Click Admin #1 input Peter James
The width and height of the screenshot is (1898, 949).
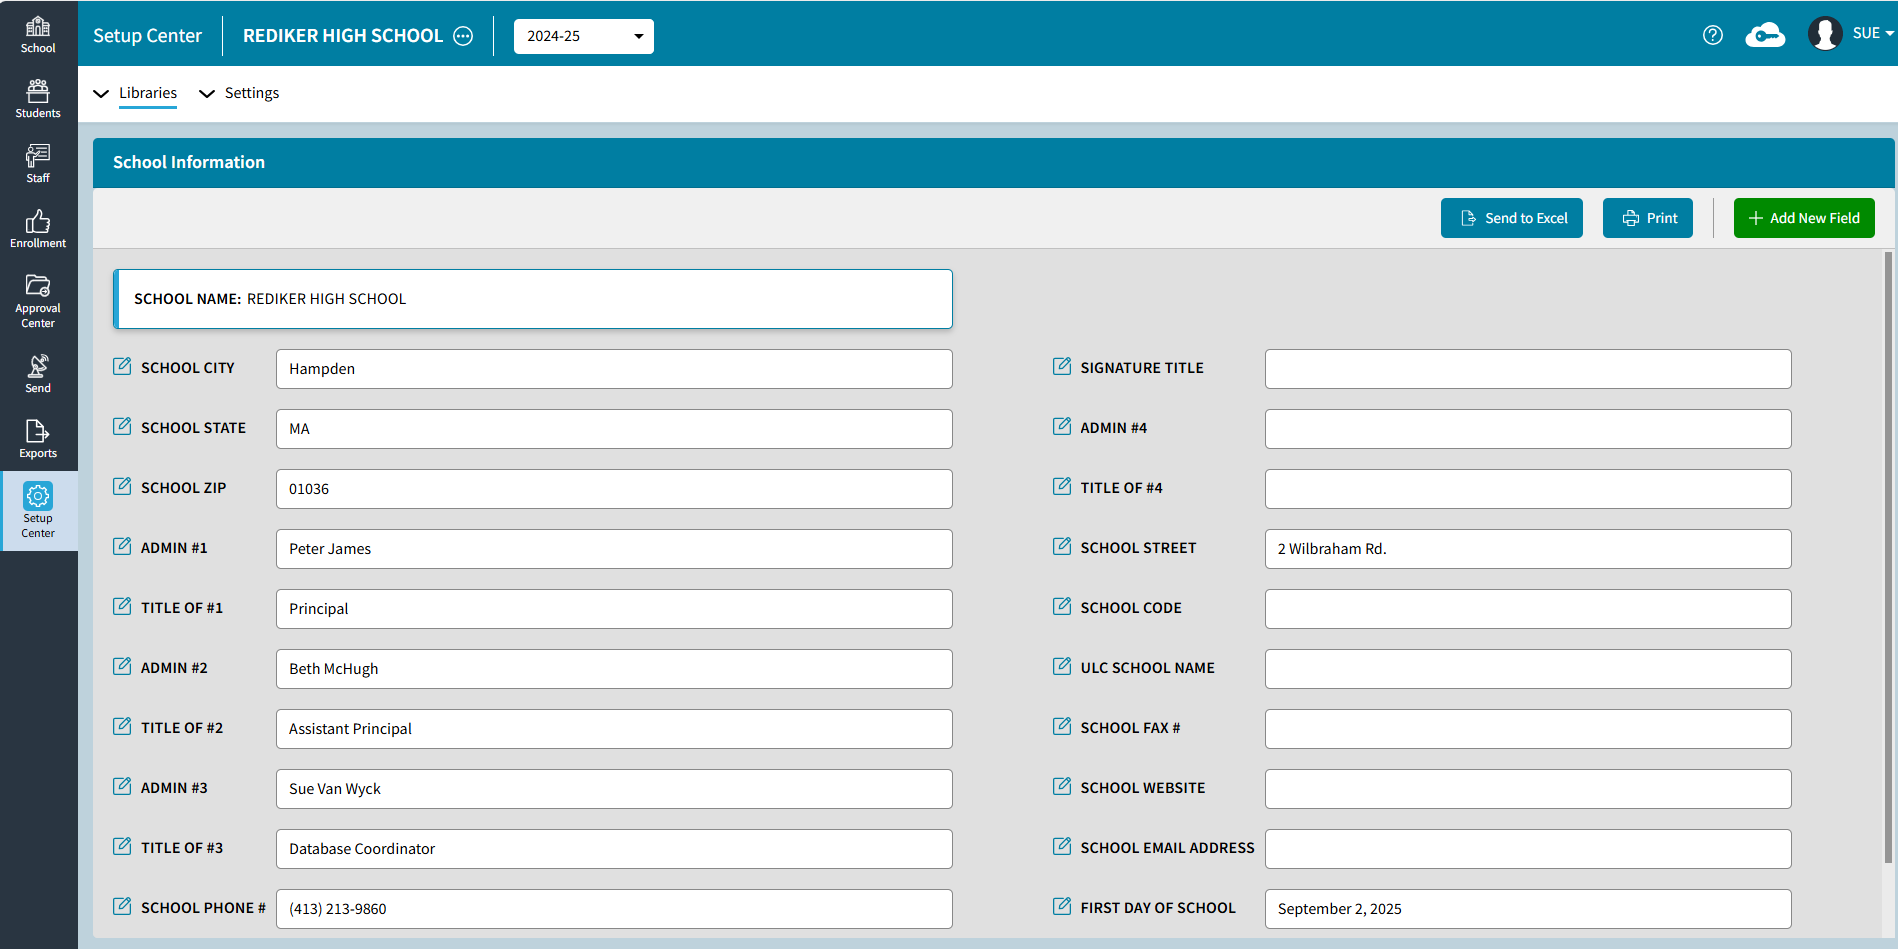[x=614, y=549]
